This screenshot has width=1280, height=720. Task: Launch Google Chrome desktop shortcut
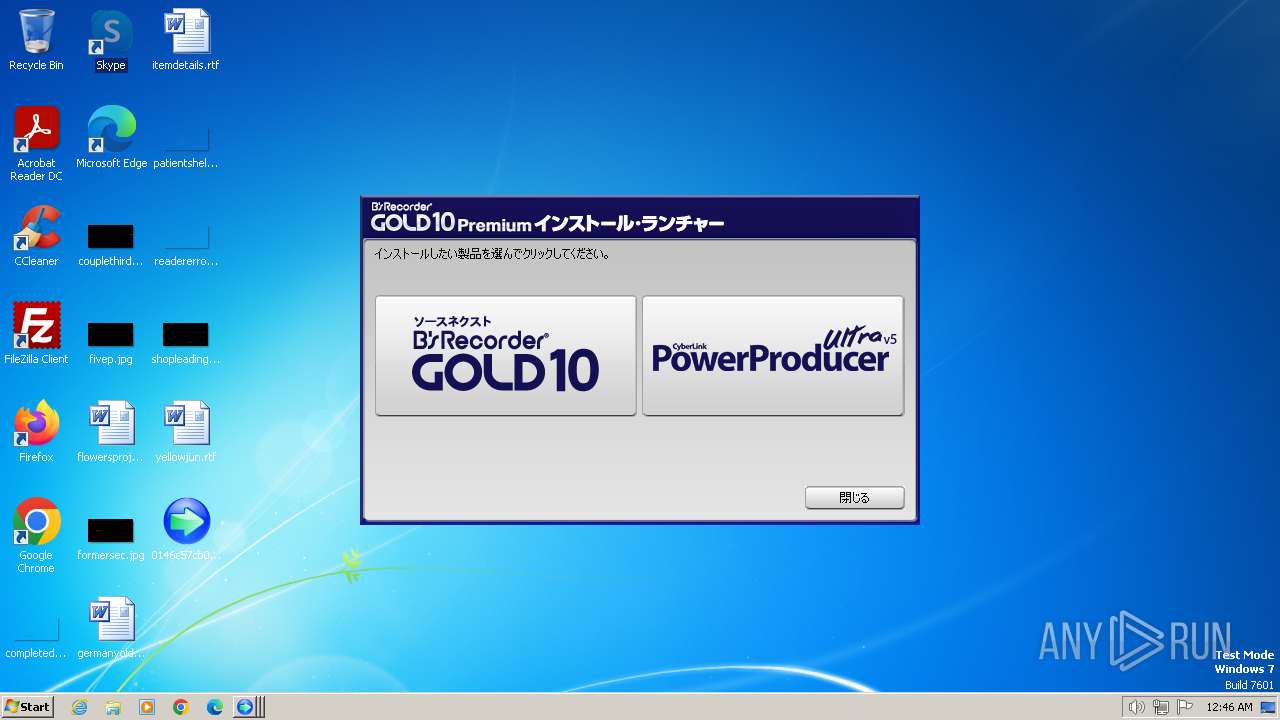36,535
